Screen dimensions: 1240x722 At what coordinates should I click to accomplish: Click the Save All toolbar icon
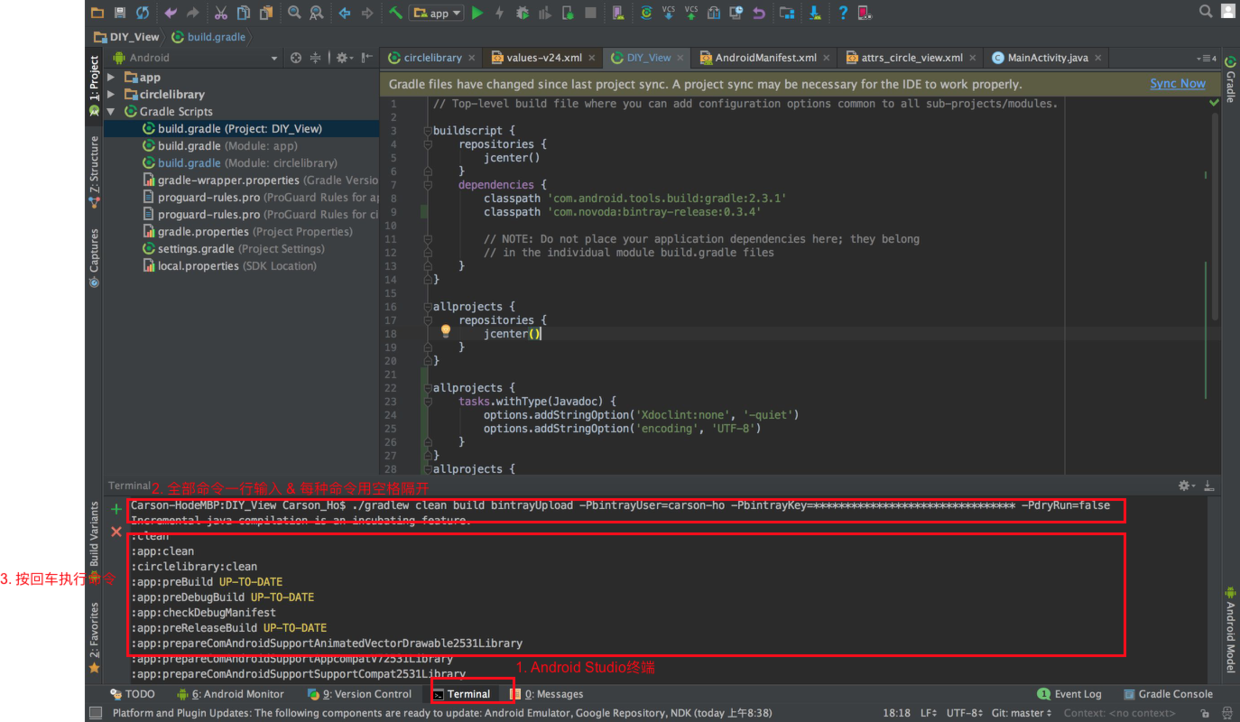click(x=119, y=13)
